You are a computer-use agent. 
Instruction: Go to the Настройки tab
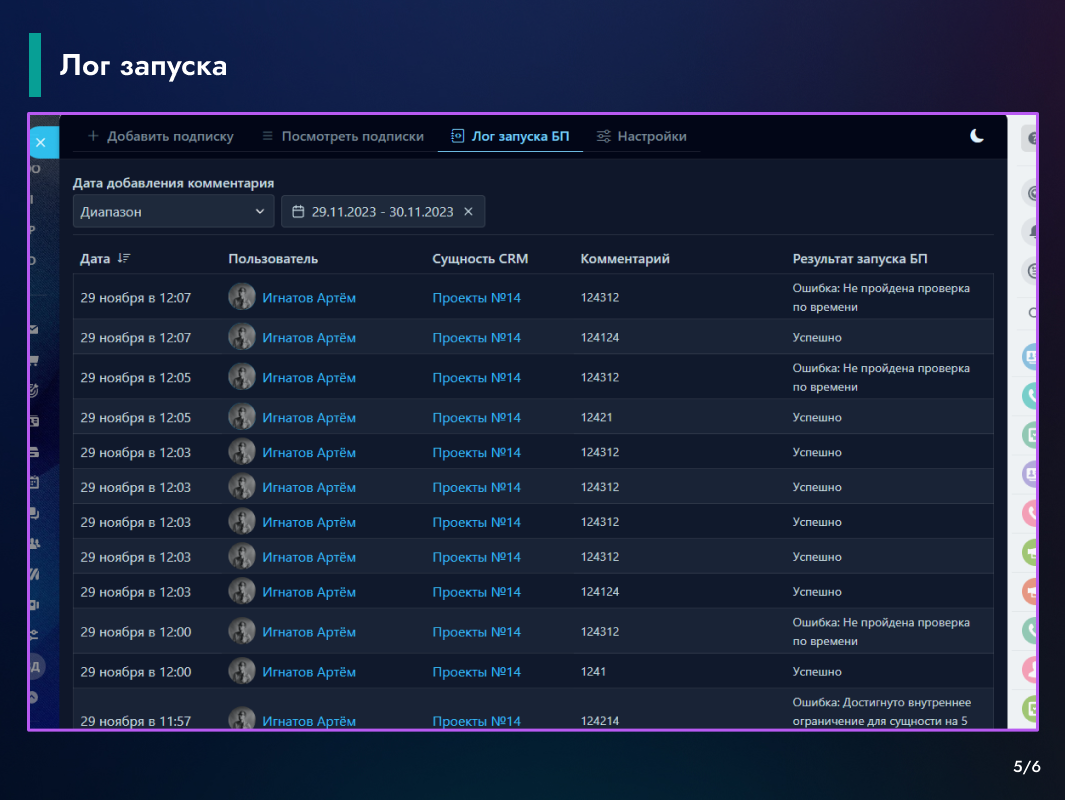pos(642,137)
